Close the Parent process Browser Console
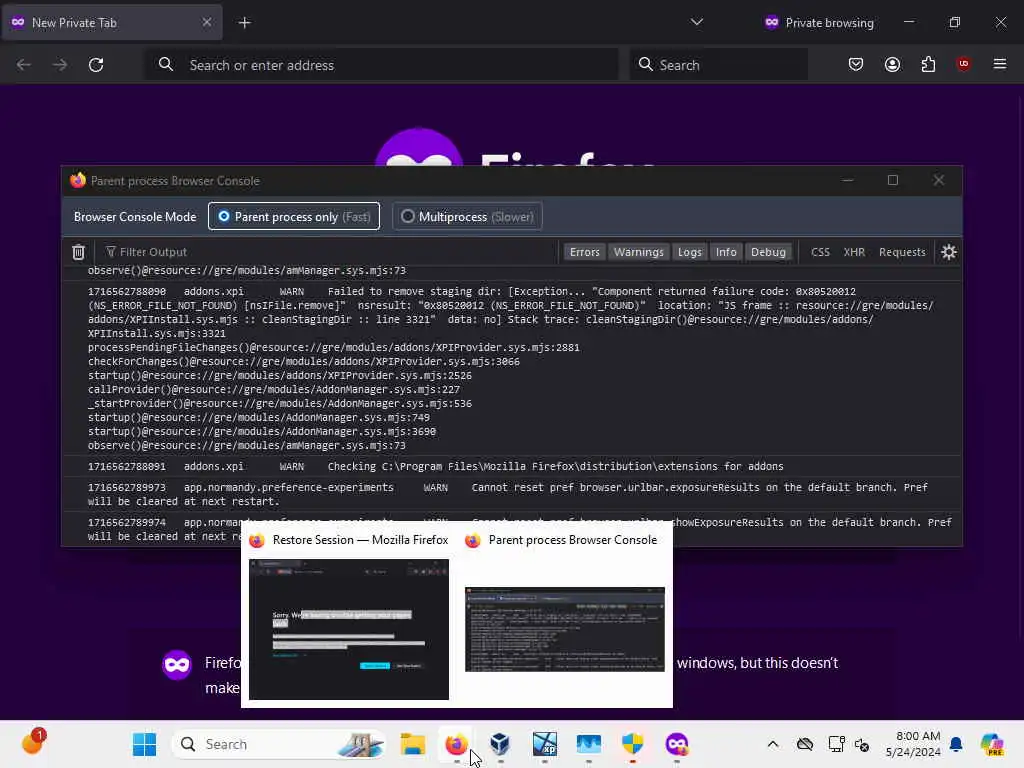The image size is (1024, 768). [x=938, y=180]
